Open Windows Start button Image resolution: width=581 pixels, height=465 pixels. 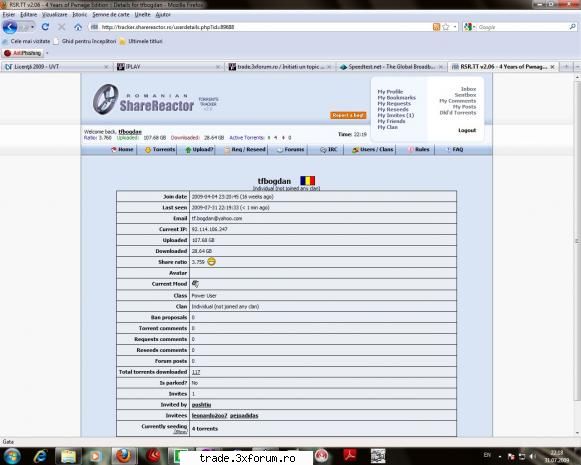pyautogui.click(x=11, y=456)
